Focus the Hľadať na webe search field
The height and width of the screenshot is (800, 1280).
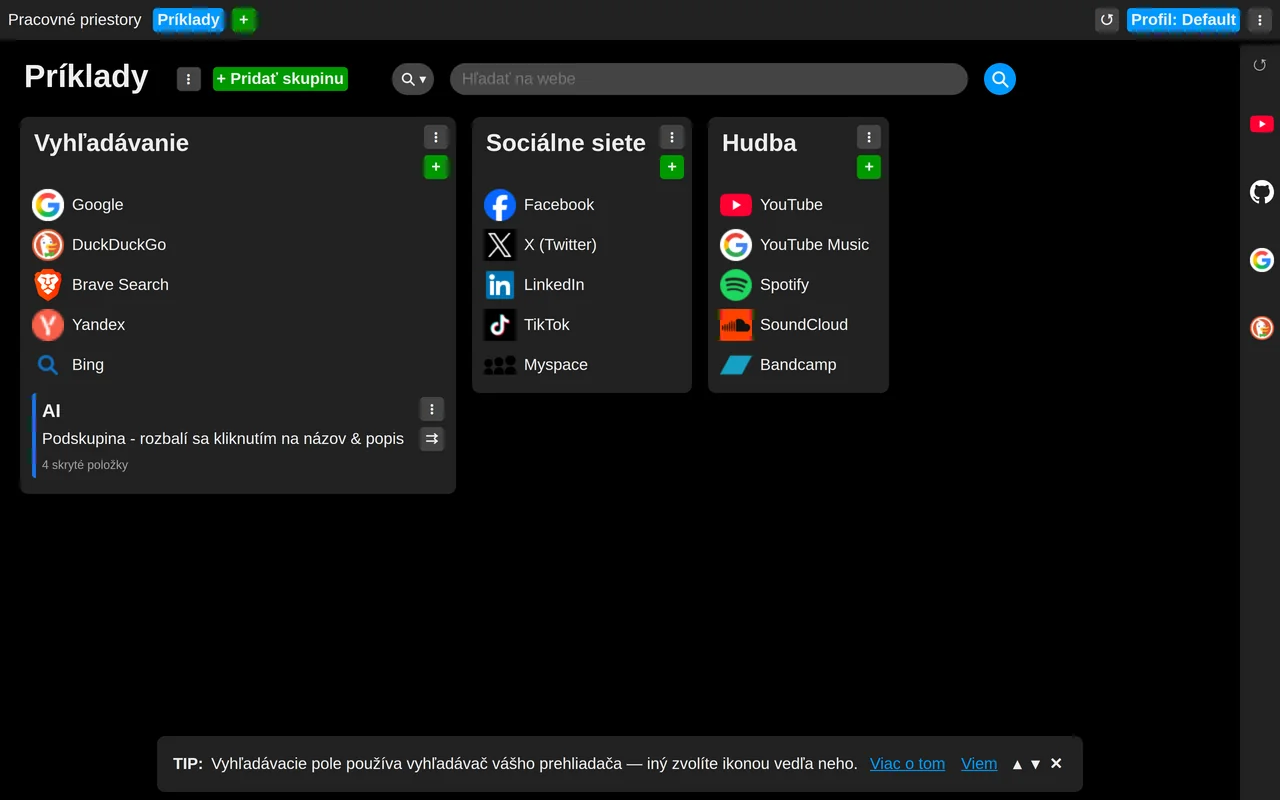point(709,79)
